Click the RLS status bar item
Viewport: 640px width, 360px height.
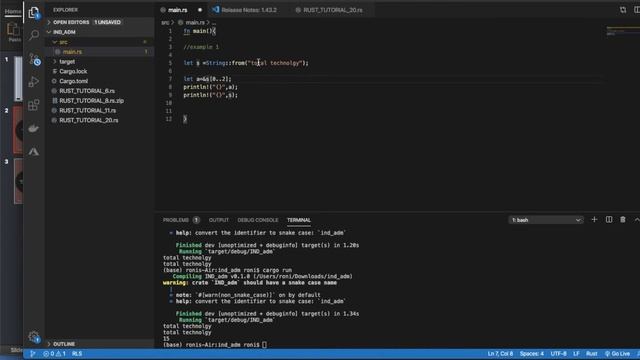coord(77,353)
